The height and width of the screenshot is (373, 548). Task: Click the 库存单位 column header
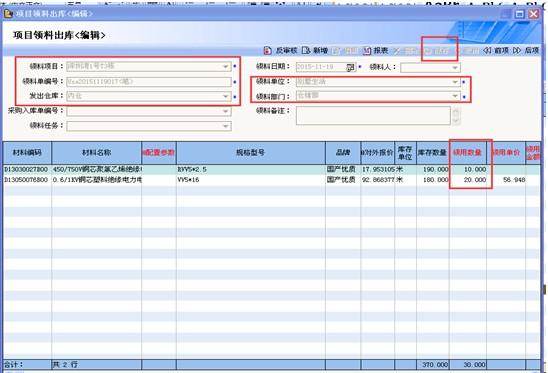[405, 153]
